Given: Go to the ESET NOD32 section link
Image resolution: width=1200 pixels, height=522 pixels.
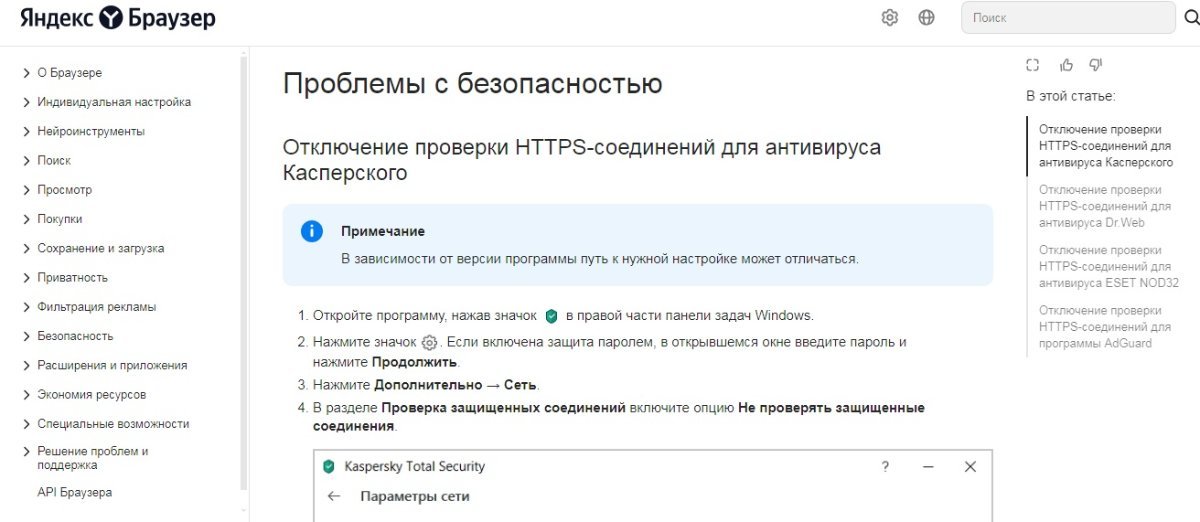Looking at the screenshot, I should [x=1108, y=267].
